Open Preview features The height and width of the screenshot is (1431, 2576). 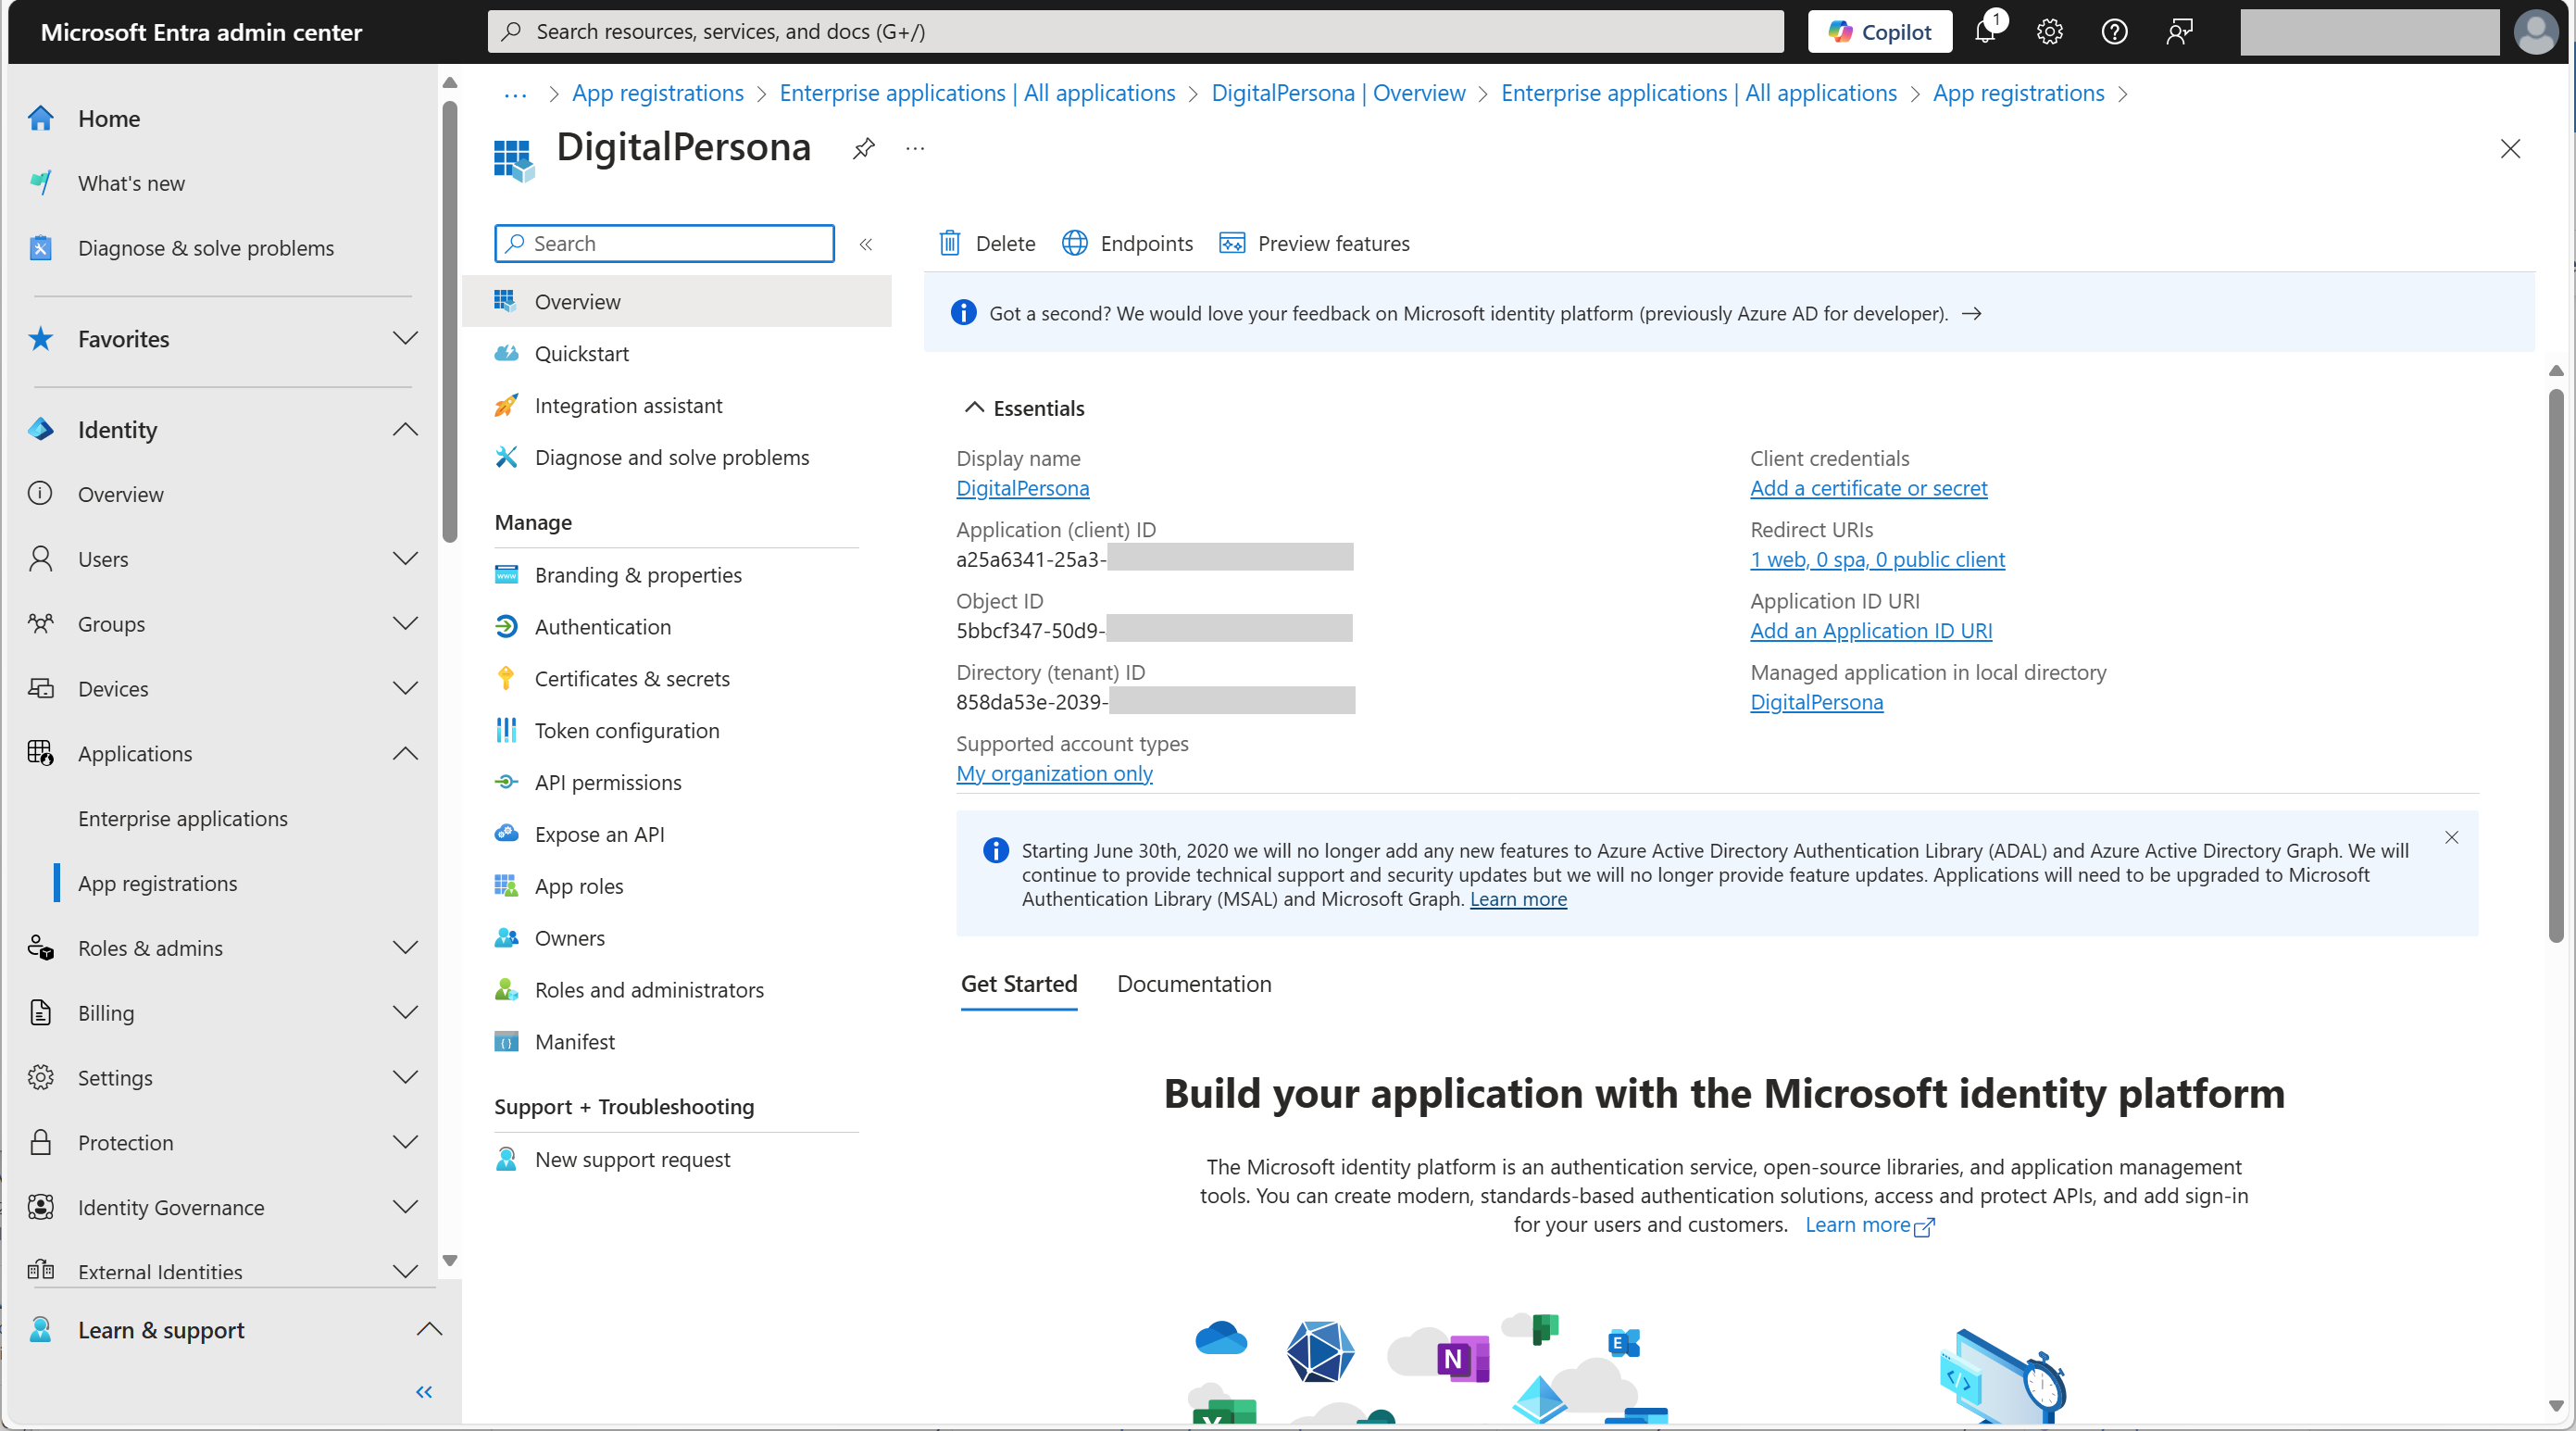(1314, 244)
